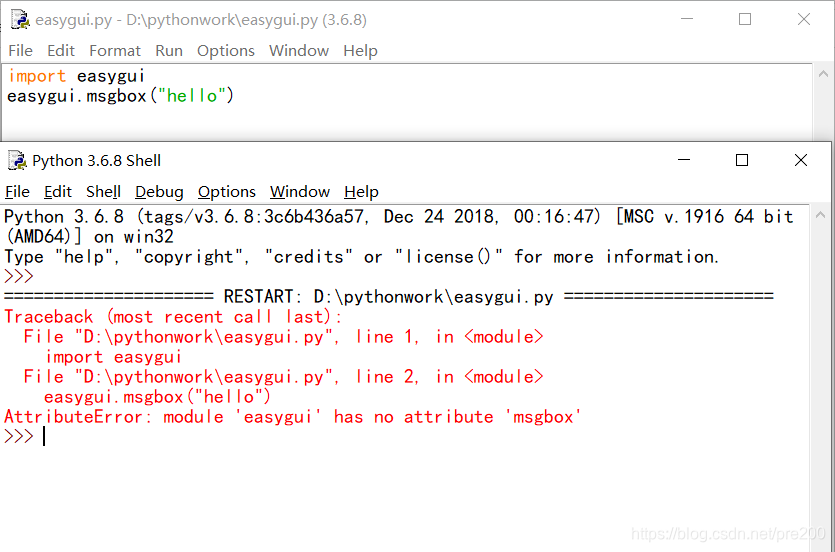The width and height of the screenshot is (835, 552).
Task: Open Help menu in Python Shell window
Action: click(x=361, y=192)
